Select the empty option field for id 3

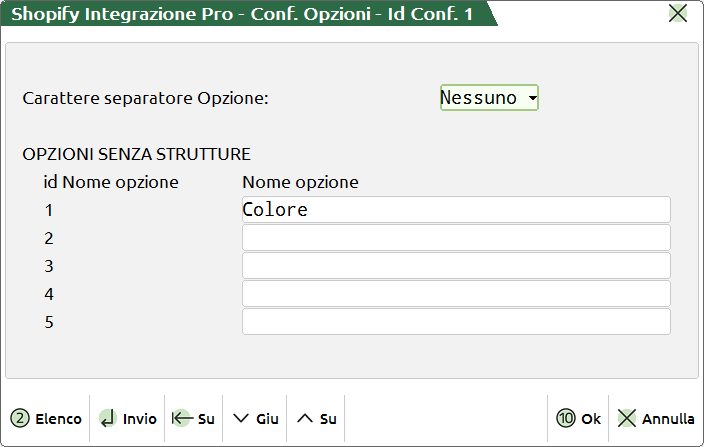coord(456,266)
